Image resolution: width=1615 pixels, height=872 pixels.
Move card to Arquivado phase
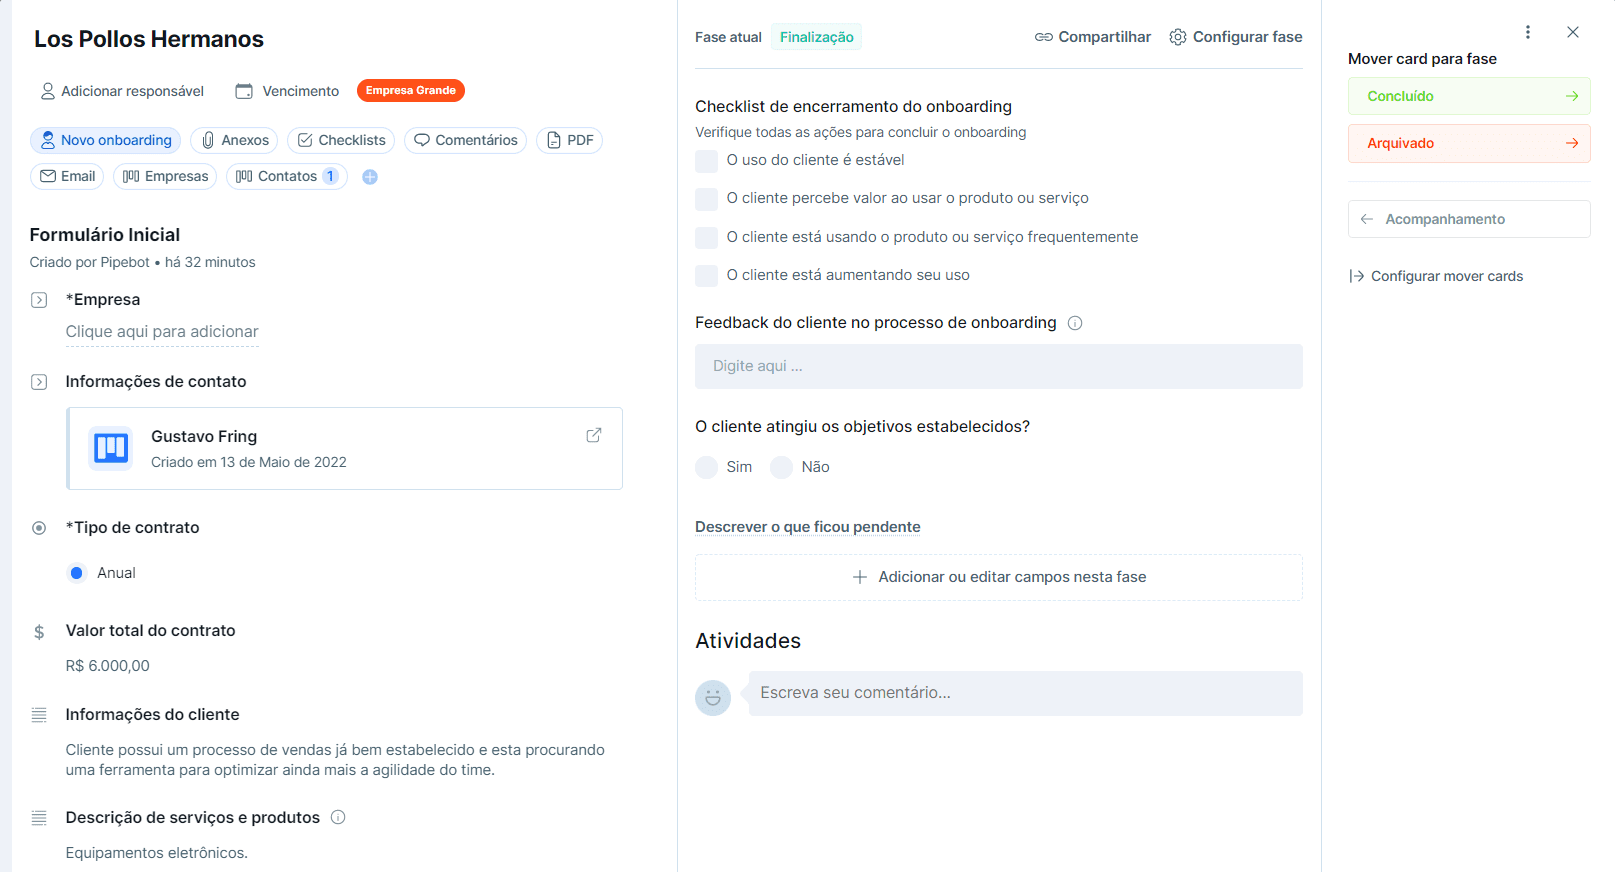tap(1469, 143)
